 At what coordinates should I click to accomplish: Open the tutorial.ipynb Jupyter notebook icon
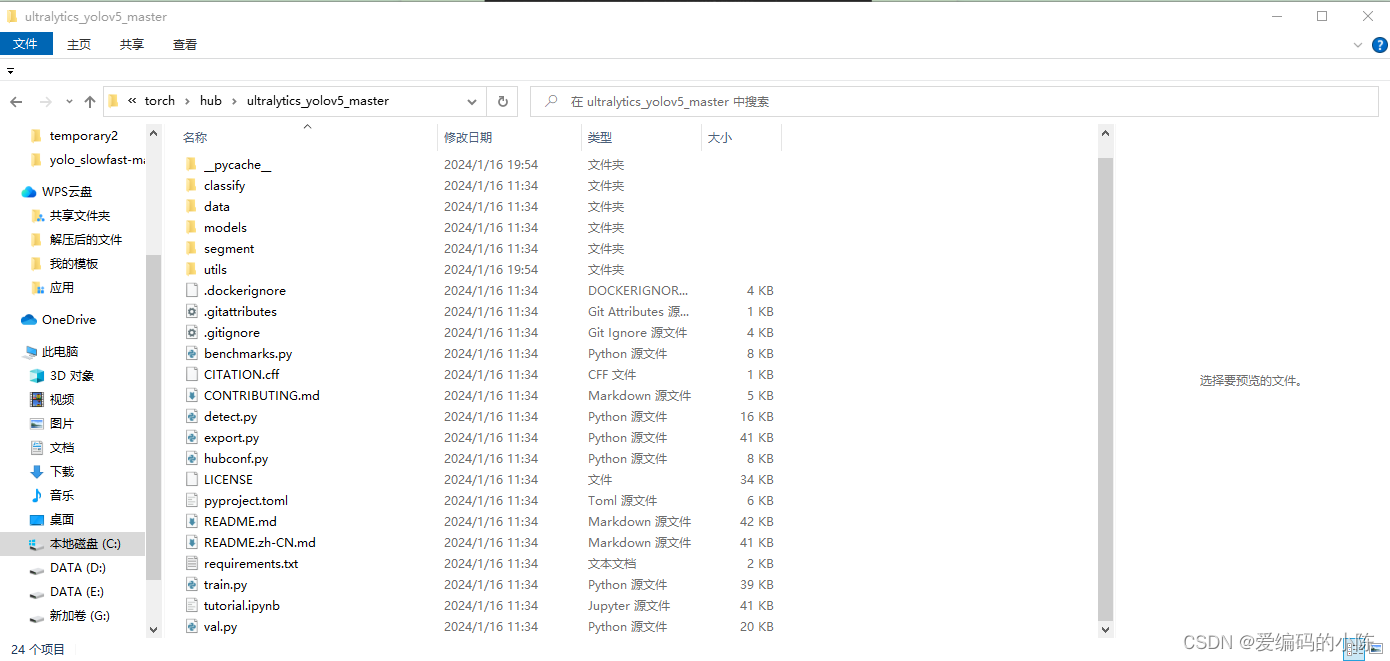click(x=192, y=605)
